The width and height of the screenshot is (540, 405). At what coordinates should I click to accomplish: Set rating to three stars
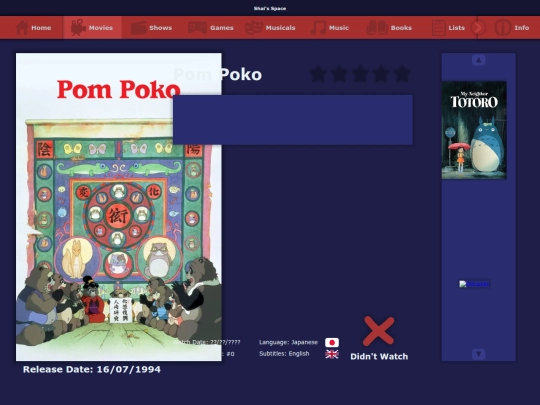click(x=360, y=74)
